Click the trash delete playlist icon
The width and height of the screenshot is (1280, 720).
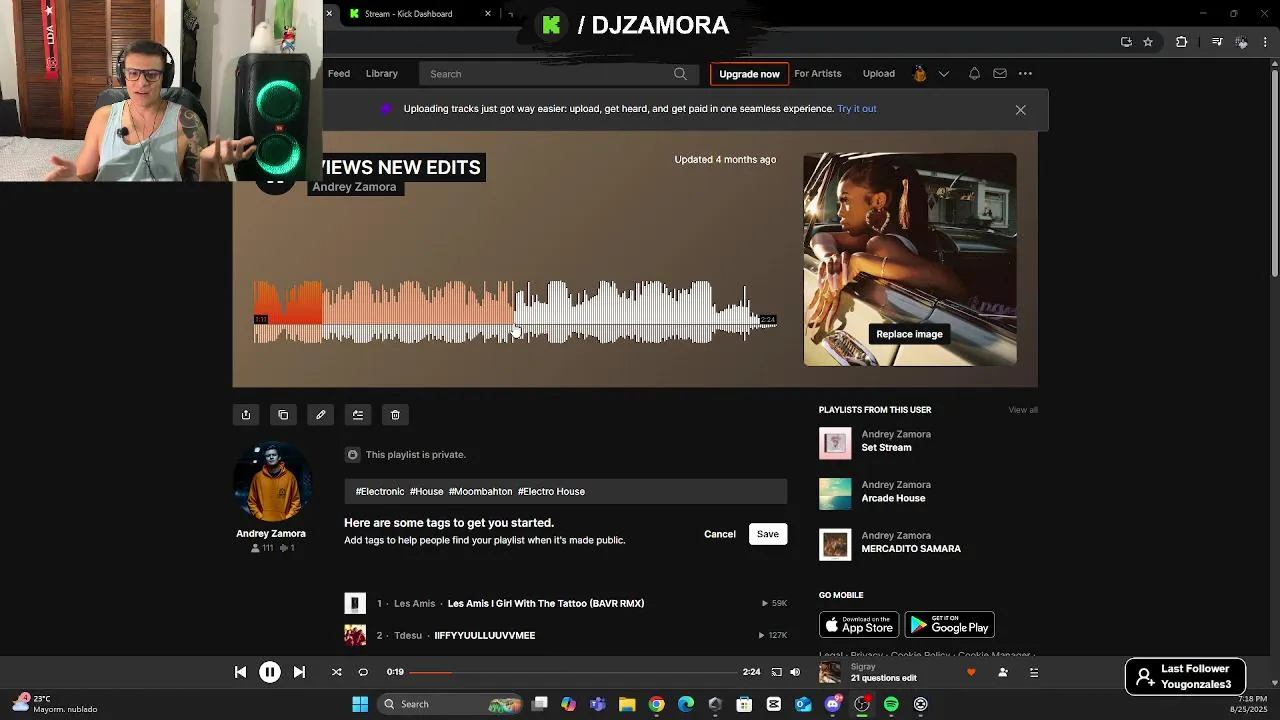coord(395,415)
